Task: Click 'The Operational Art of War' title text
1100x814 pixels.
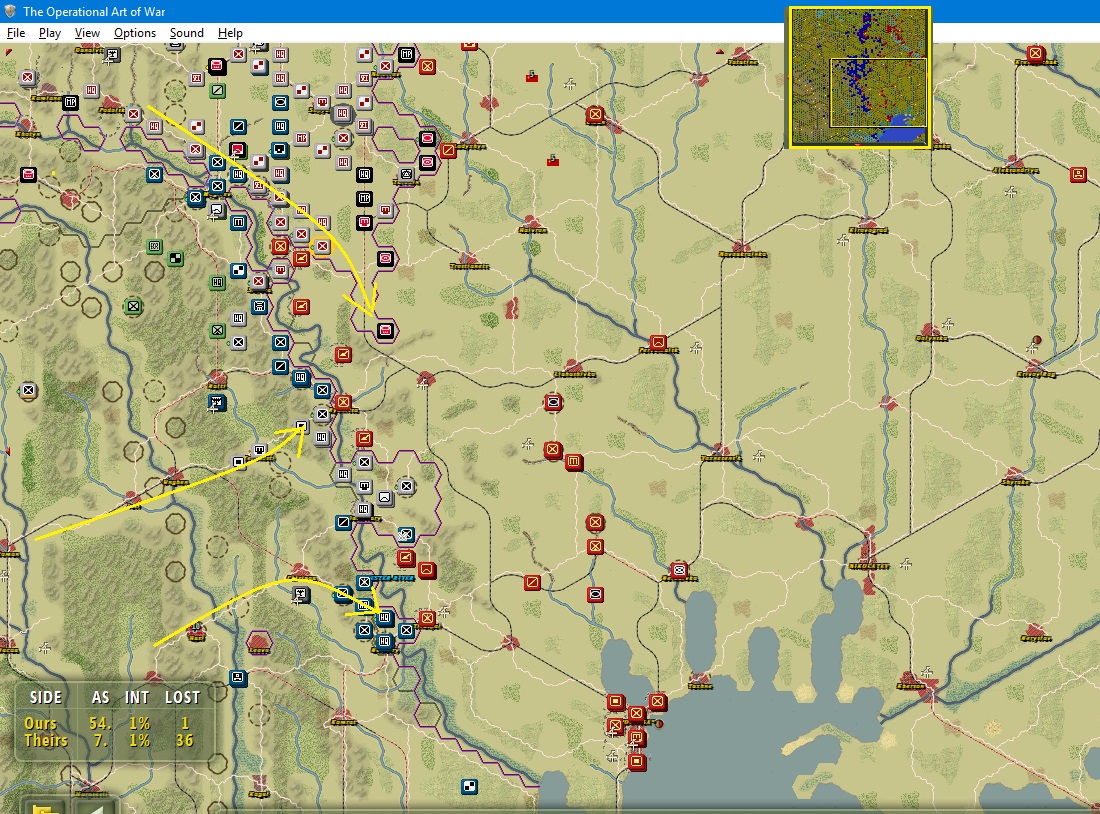Action: click(x=94, y=11)
